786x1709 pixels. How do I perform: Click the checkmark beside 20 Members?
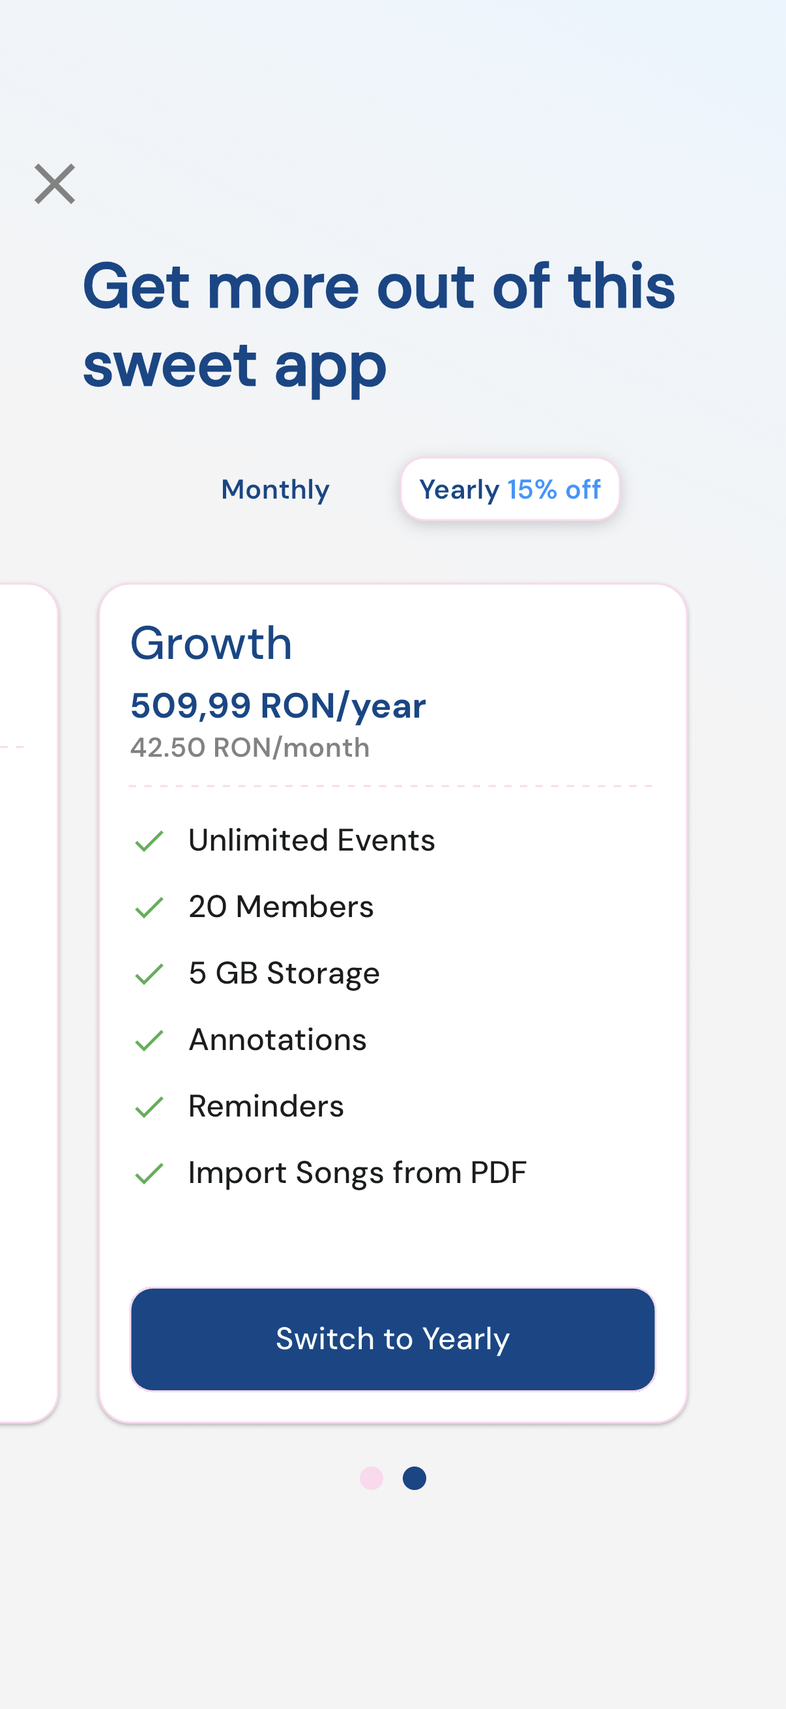[x=149, y=907]
